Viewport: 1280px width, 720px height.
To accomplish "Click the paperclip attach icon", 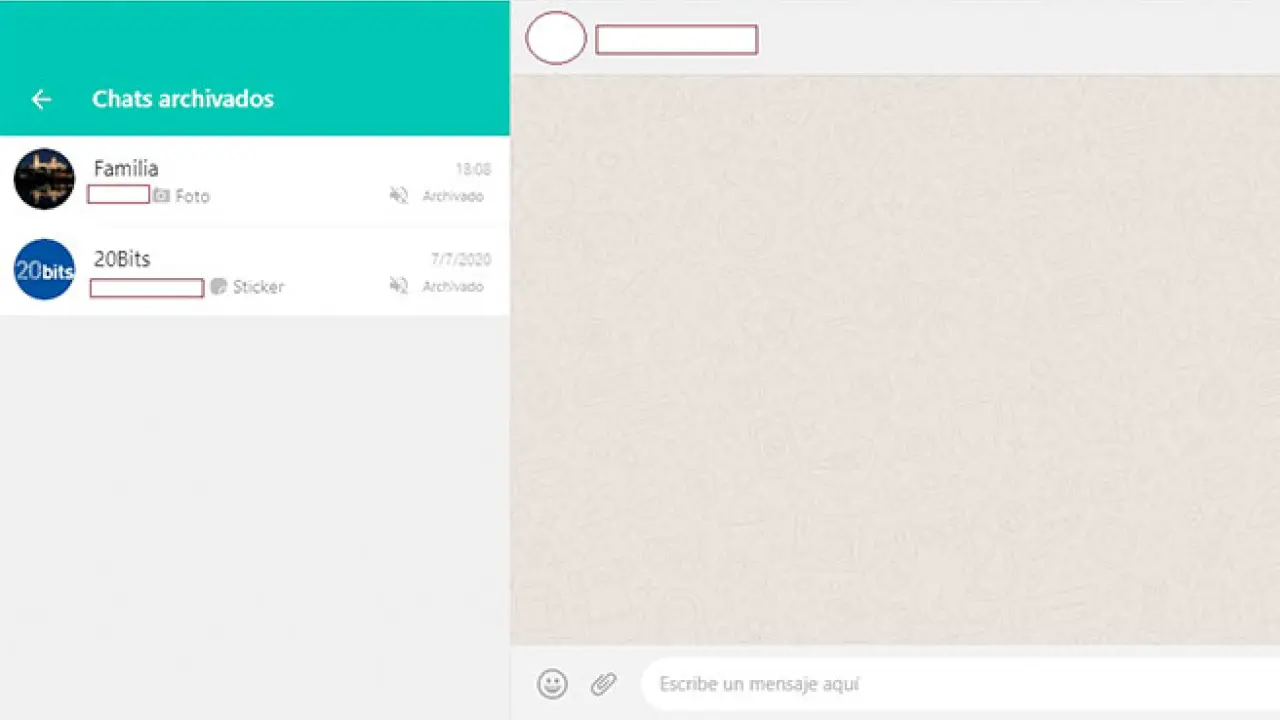I will pos(603,684).
